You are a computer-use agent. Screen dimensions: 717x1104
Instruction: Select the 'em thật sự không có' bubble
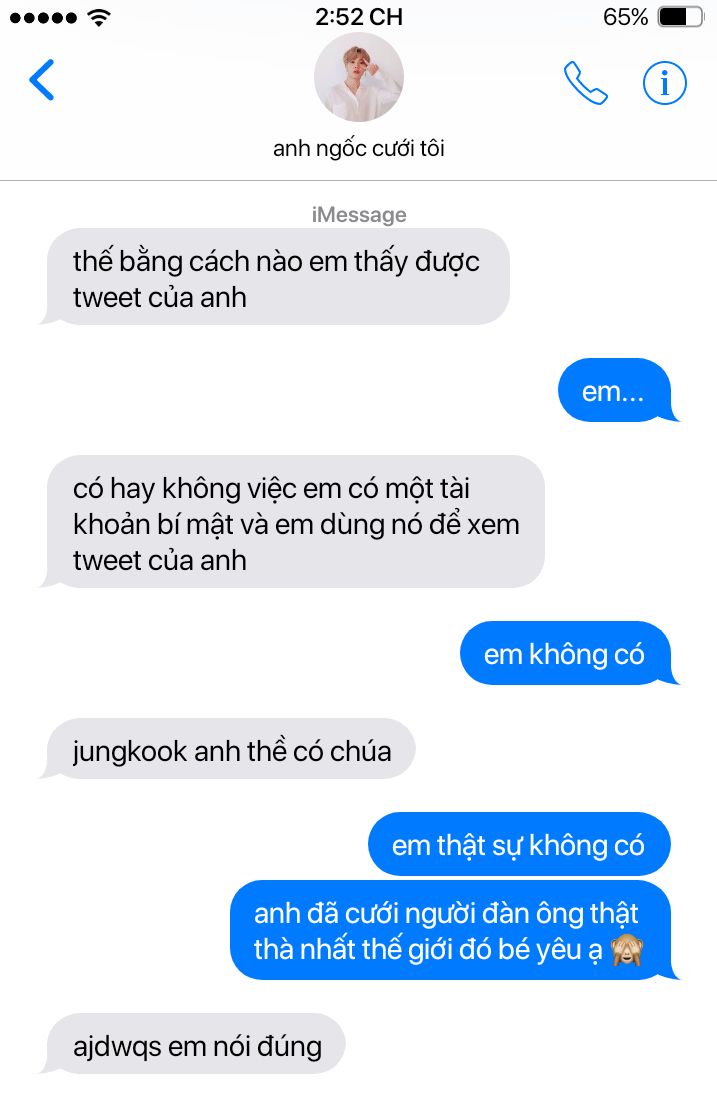pyautogui.click(x=520, y=844)
